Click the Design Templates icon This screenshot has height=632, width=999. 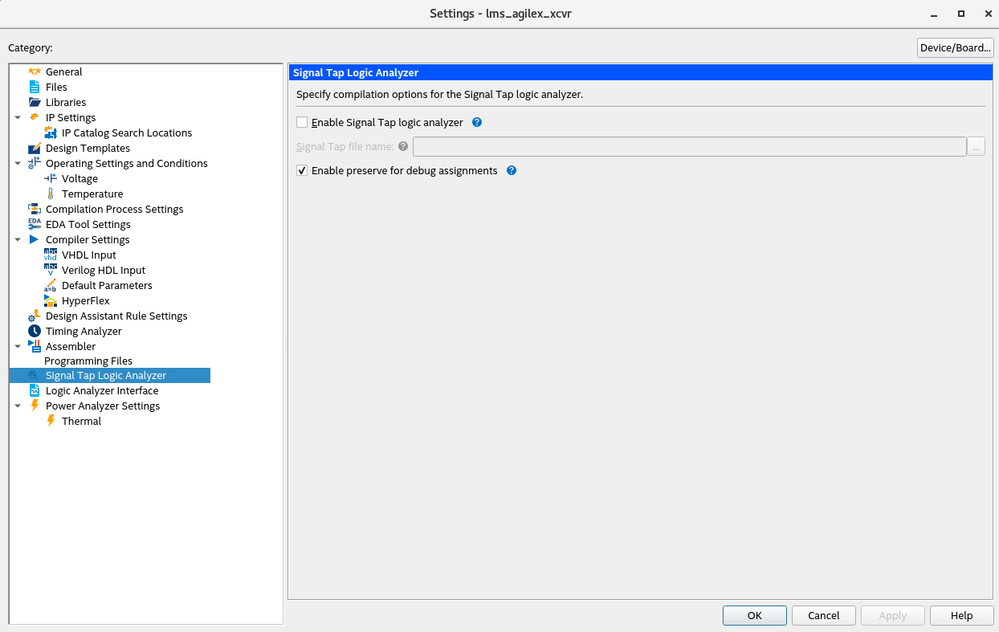pyautogui.click(x=34, y=148)
